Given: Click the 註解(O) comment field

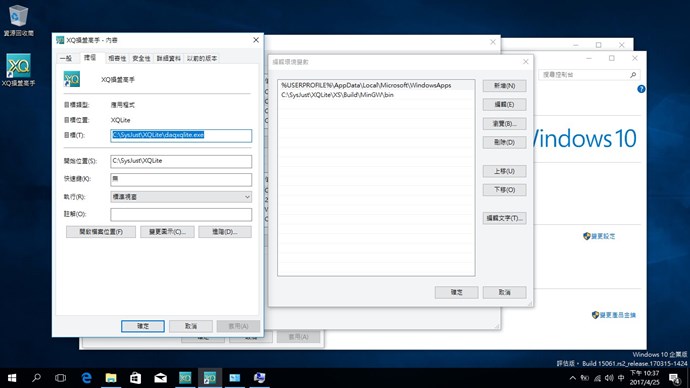Looking at the screenshot, I should [x=181, y=215].
